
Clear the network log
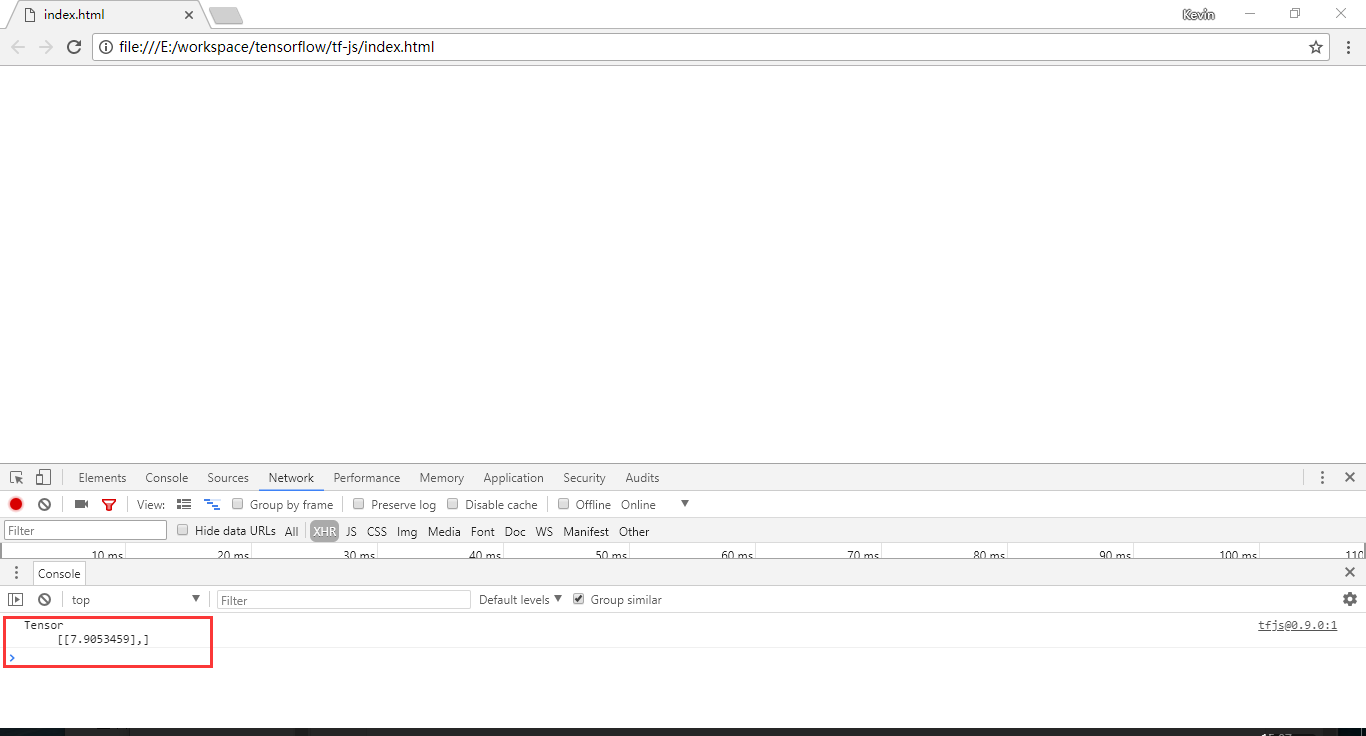click(x=44, y=505)
